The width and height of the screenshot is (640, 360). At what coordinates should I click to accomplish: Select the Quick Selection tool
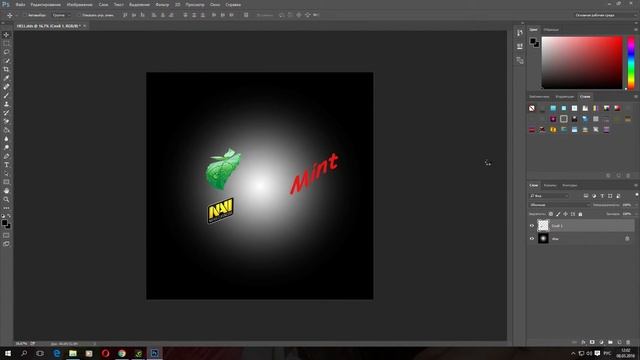(6, 61)
